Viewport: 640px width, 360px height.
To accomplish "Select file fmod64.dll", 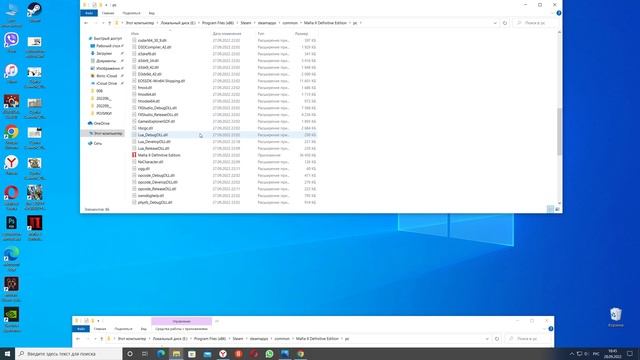I will click(147, 94).
